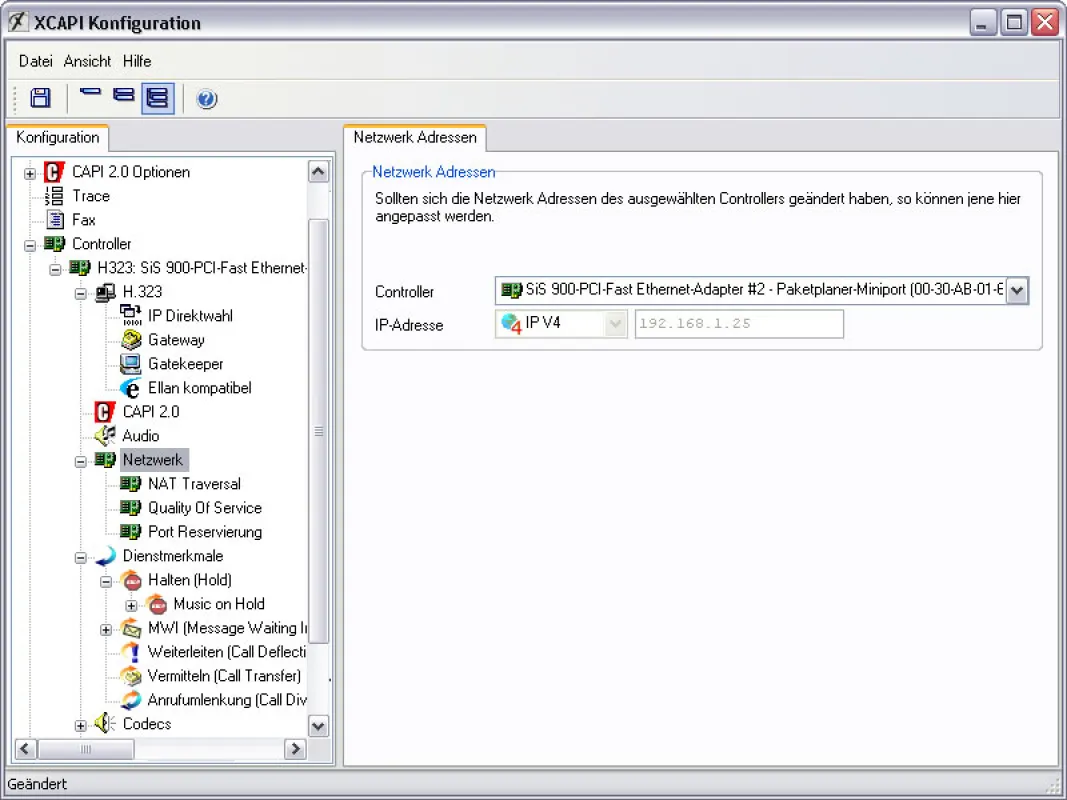Screen dimensions: 1067x800
Task: Minimize the XCAPI Konfiguration window
Action: [x=982, y=22]
